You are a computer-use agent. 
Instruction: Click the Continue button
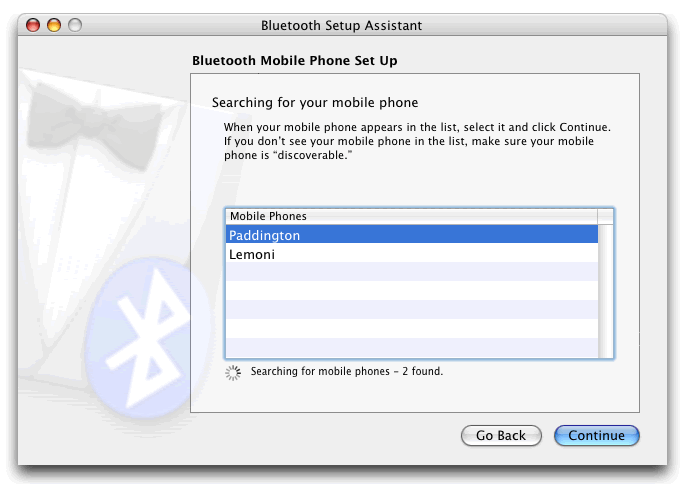[596, 436]
